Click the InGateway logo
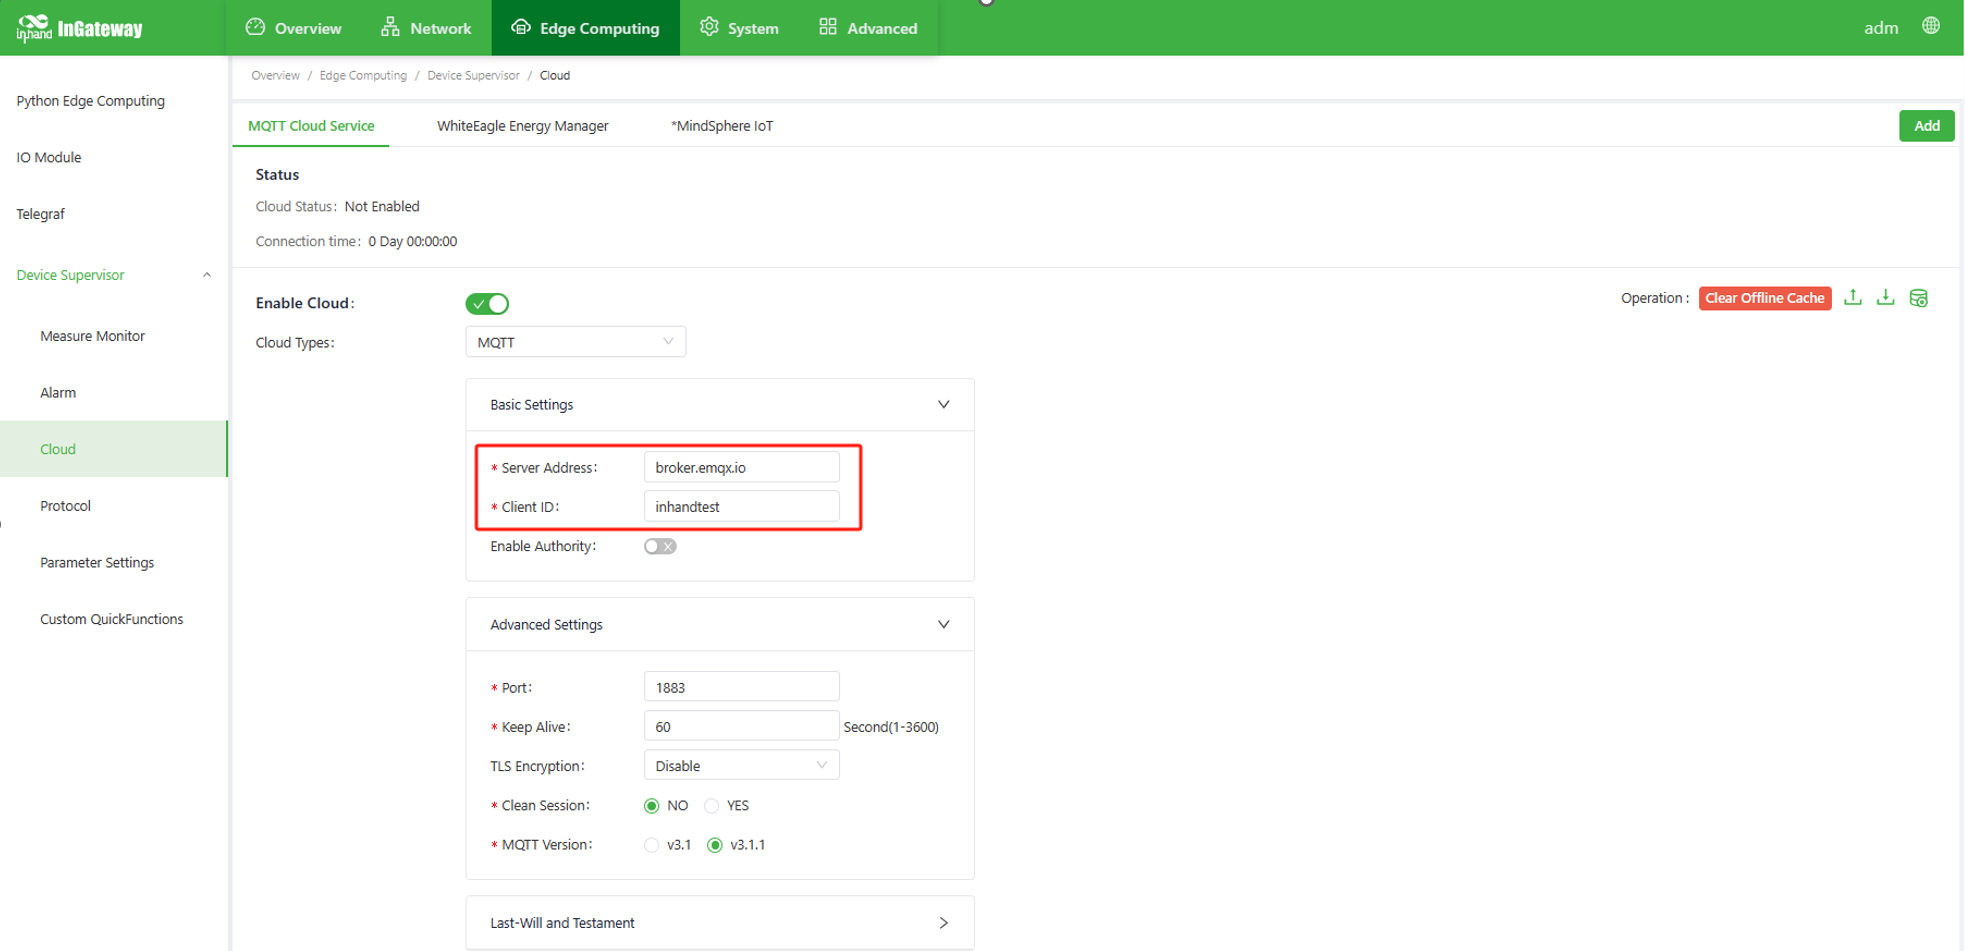The image size is (1965, 951). (x=80, y=28)
